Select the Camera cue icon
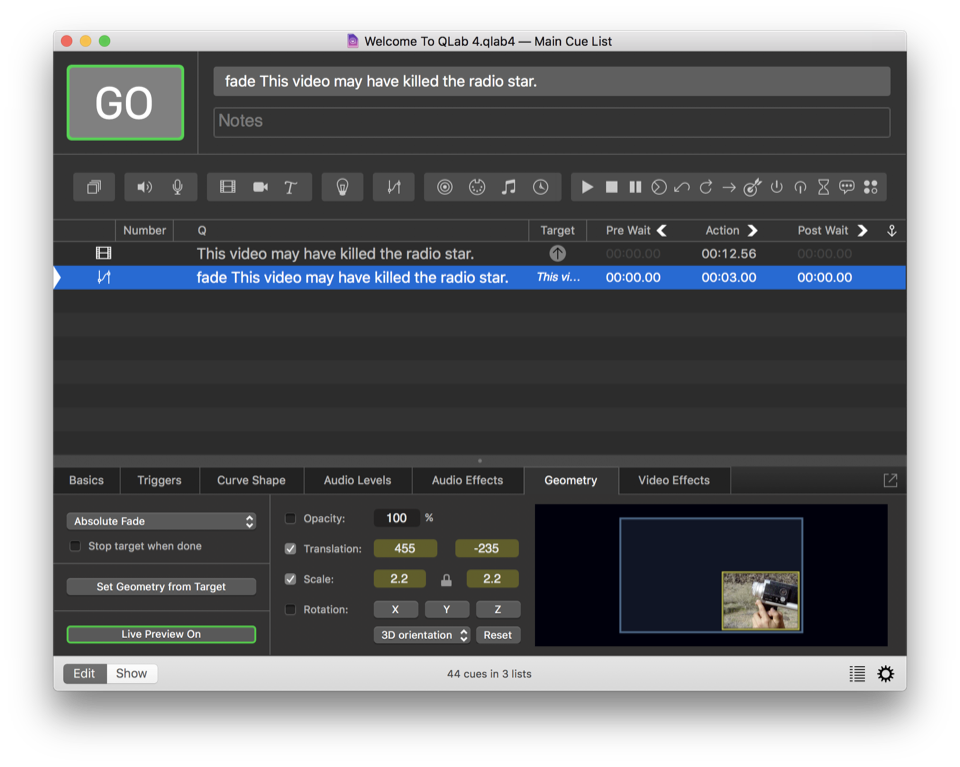960x767 pixels. click(260, 187)
